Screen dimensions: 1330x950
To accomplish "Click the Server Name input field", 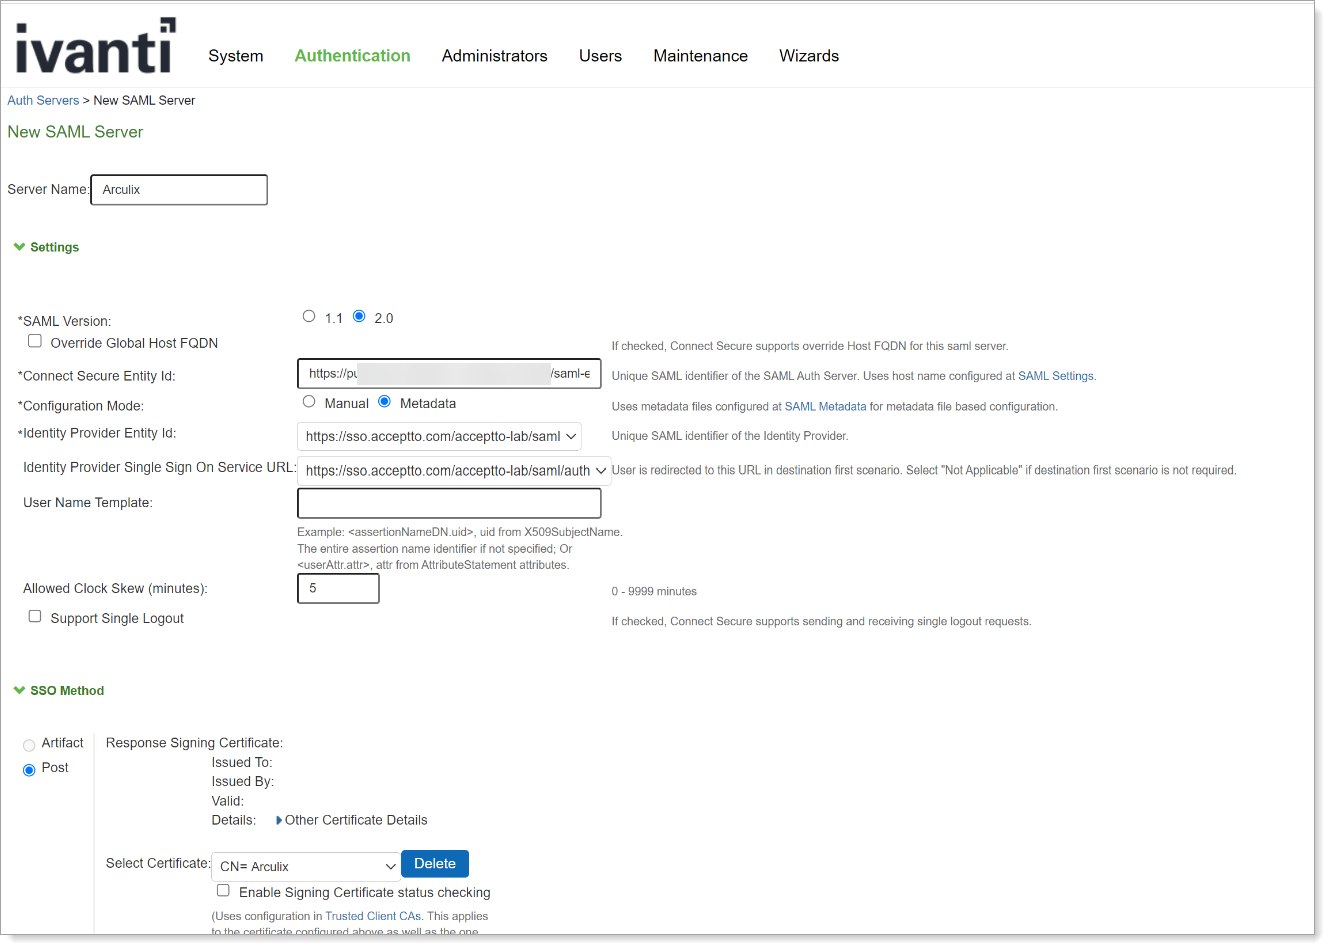I will [179, 190].
